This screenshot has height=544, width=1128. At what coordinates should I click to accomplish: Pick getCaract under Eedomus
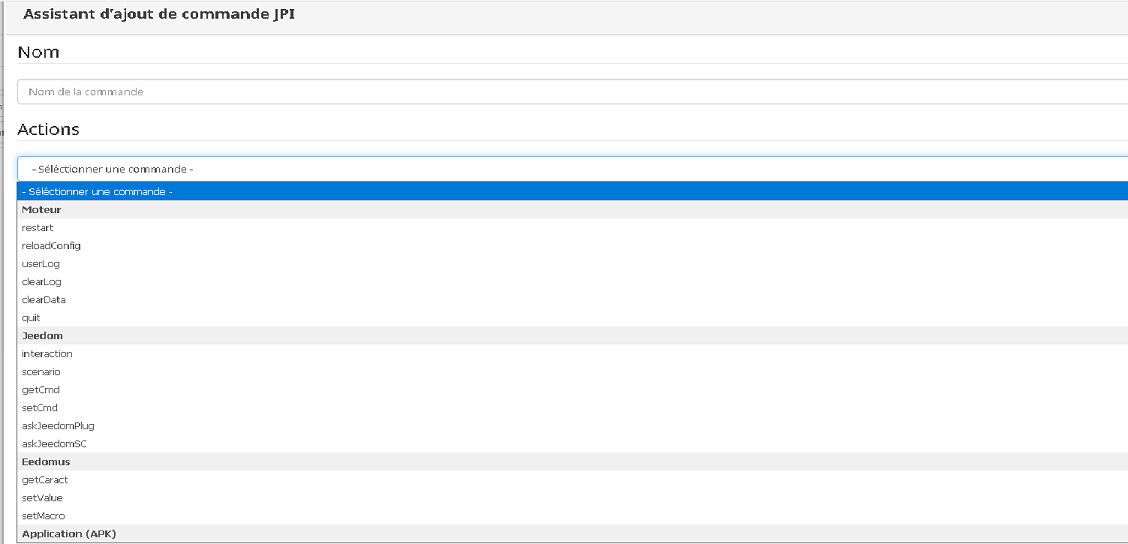(x=45, y=480)
